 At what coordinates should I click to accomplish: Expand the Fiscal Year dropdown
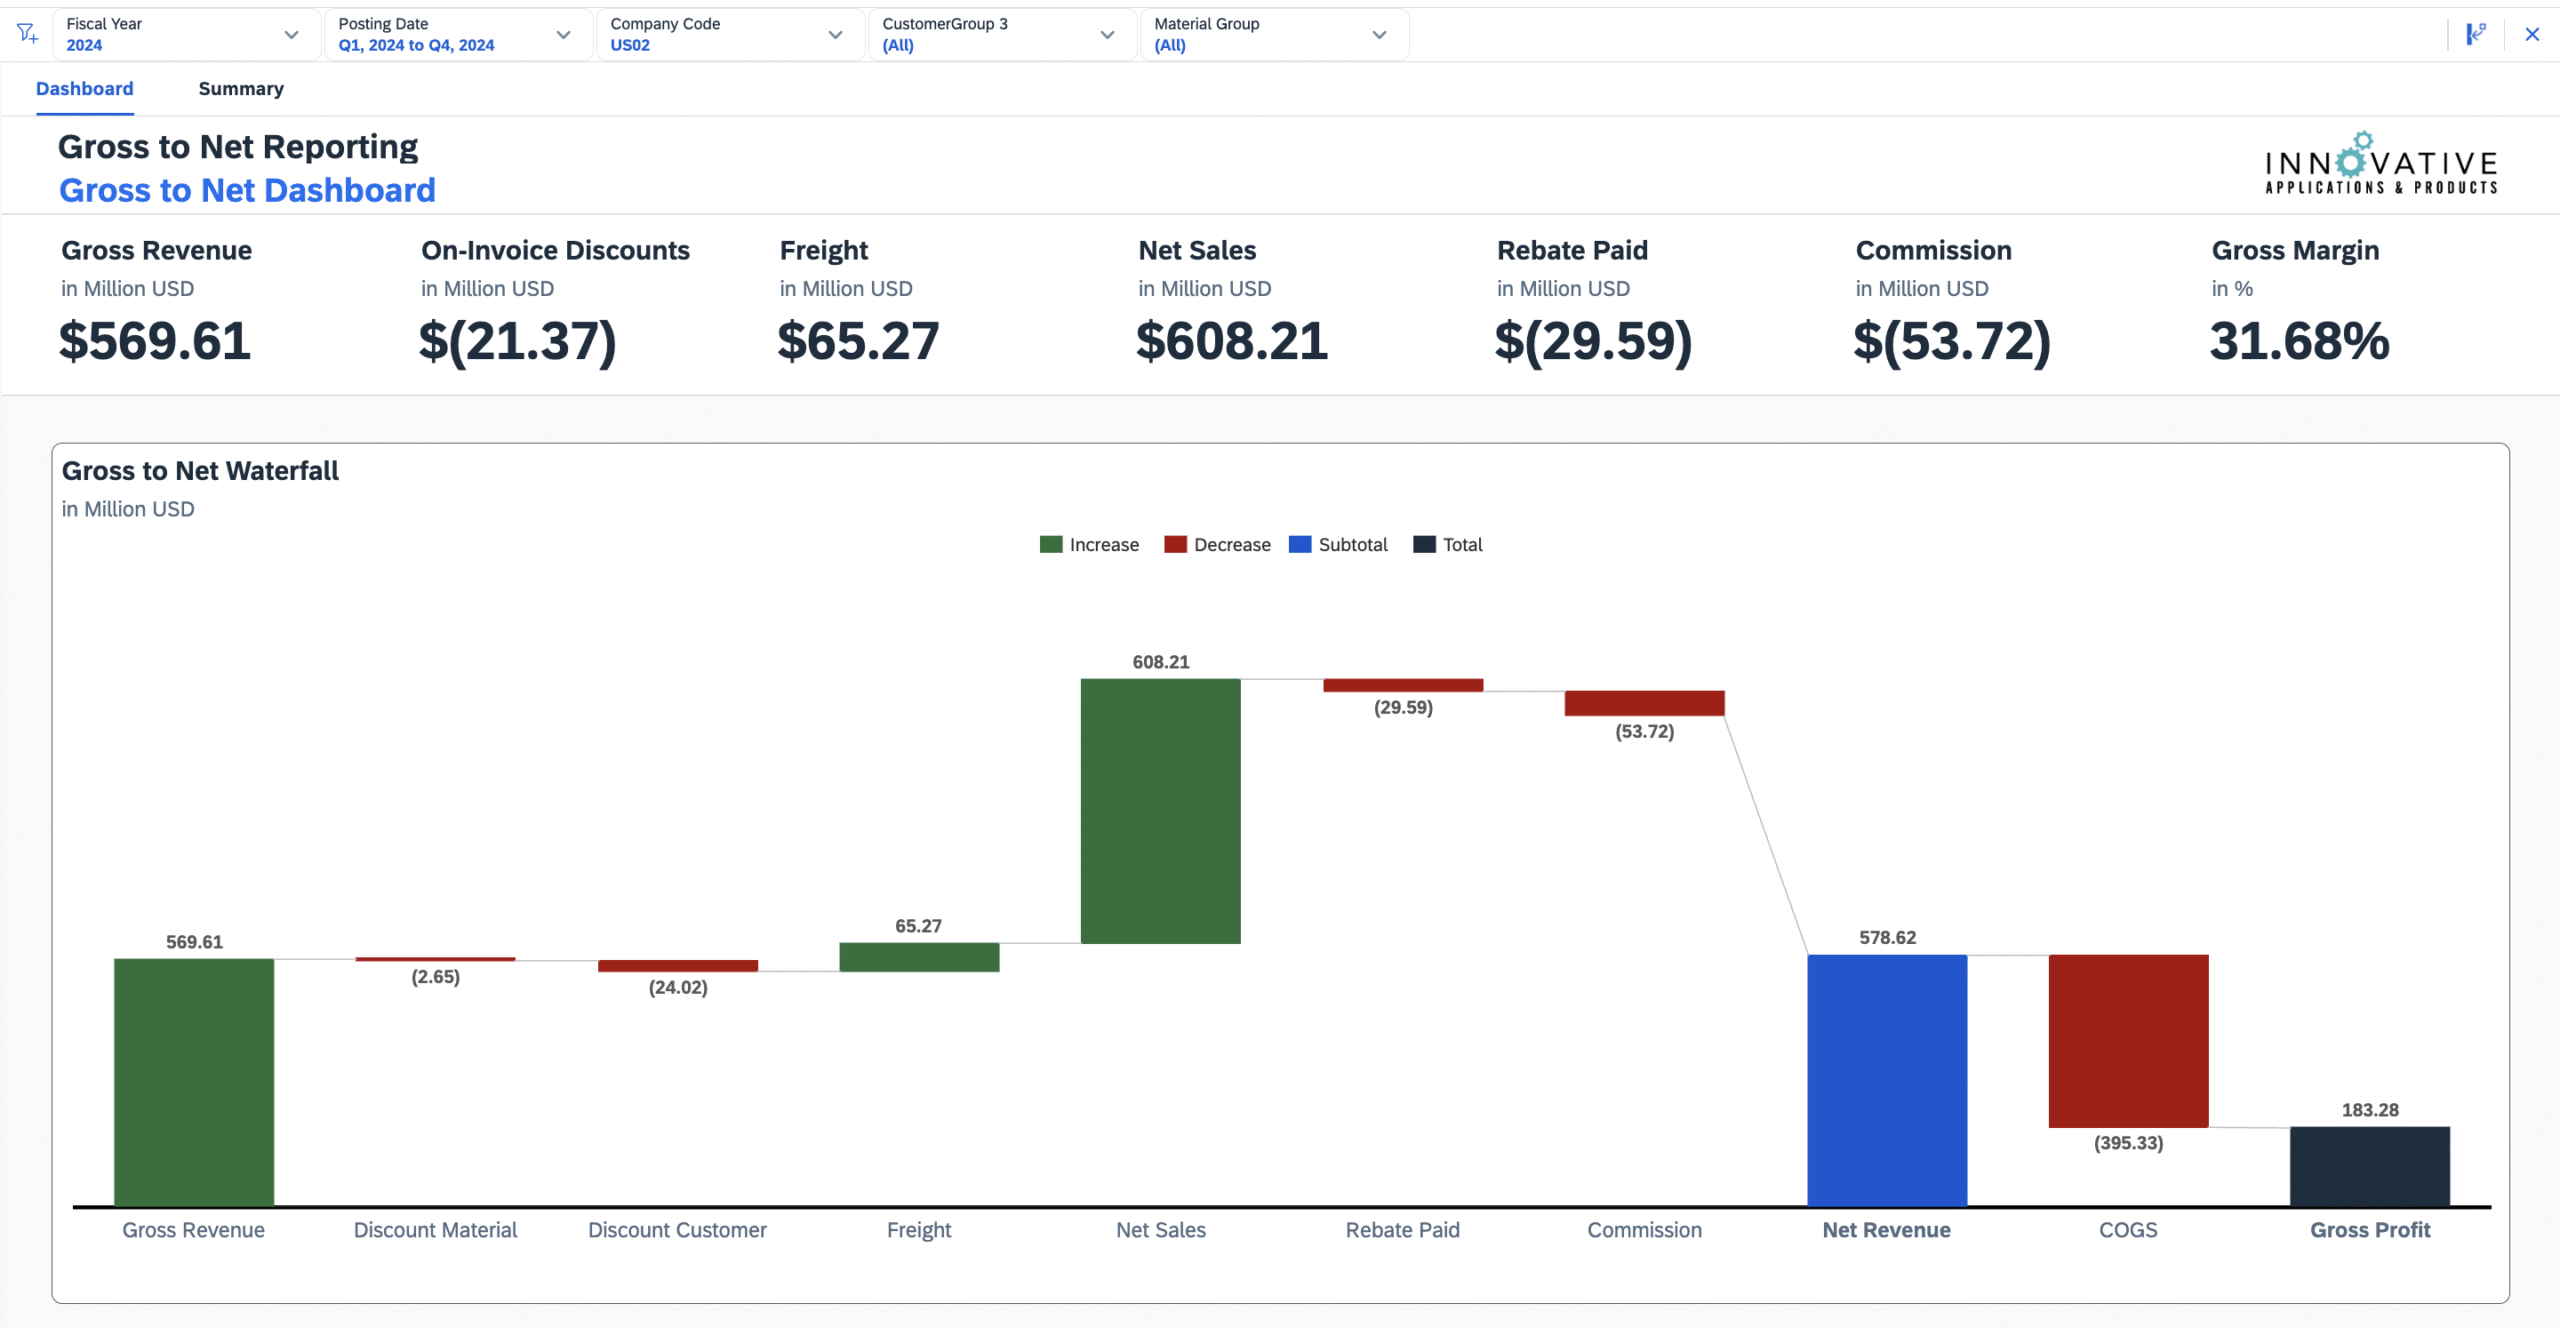pos(291,35)
